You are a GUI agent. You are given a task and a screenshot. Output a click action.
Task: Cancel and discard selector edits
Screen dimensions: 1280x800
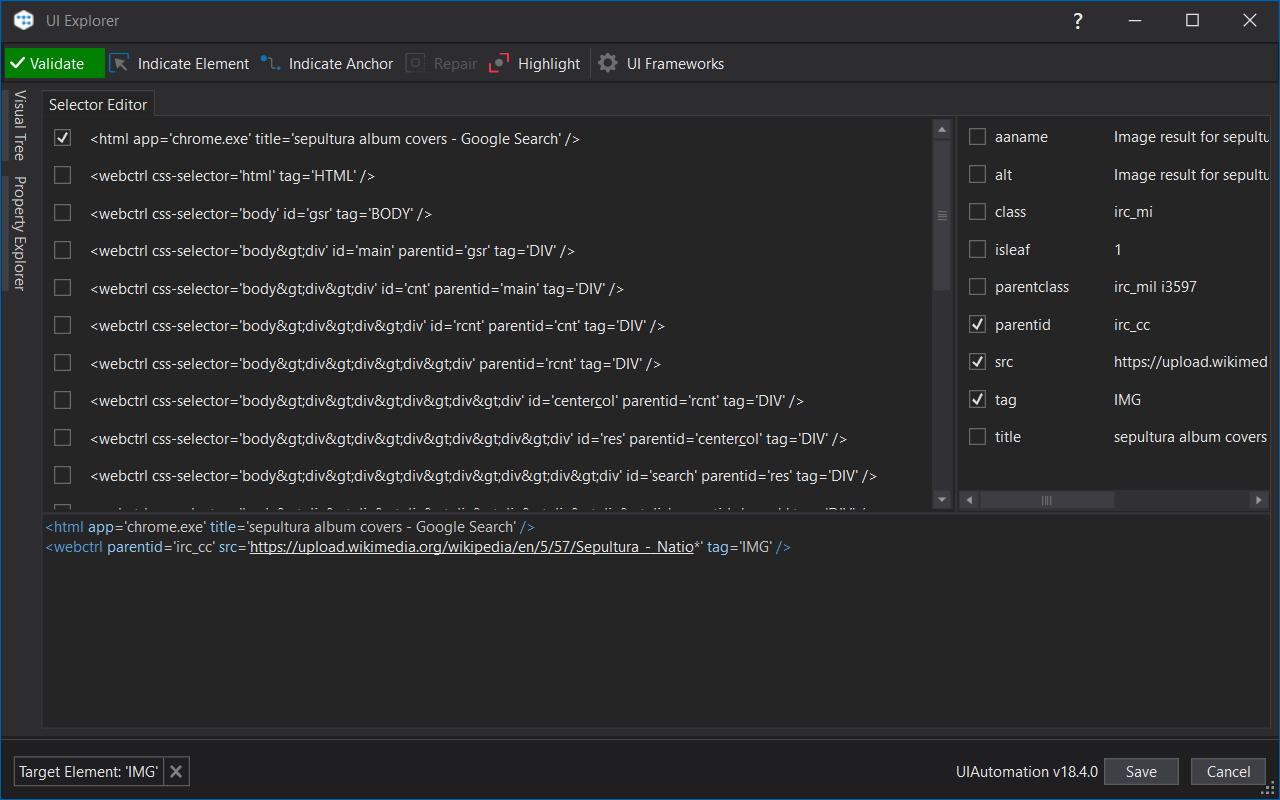coord(1228,772)
